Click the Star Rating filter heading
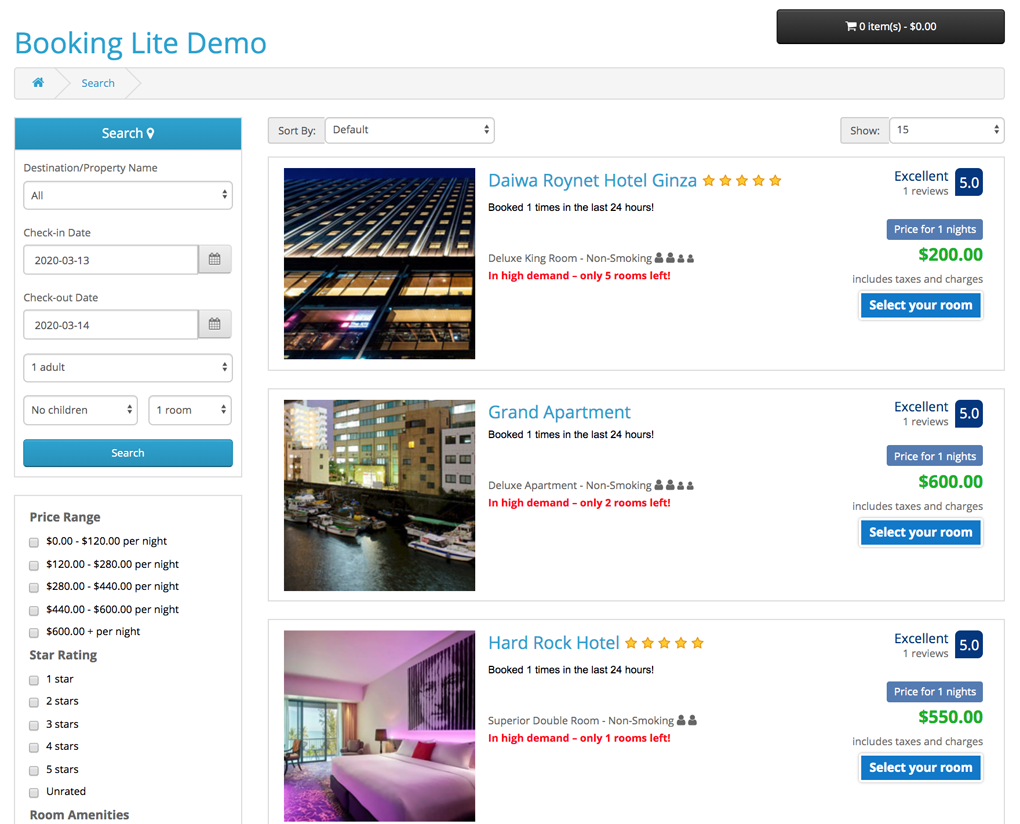The height and width of the screenshot is (824, 1020). pyautogui.click(x=63, y=655)
